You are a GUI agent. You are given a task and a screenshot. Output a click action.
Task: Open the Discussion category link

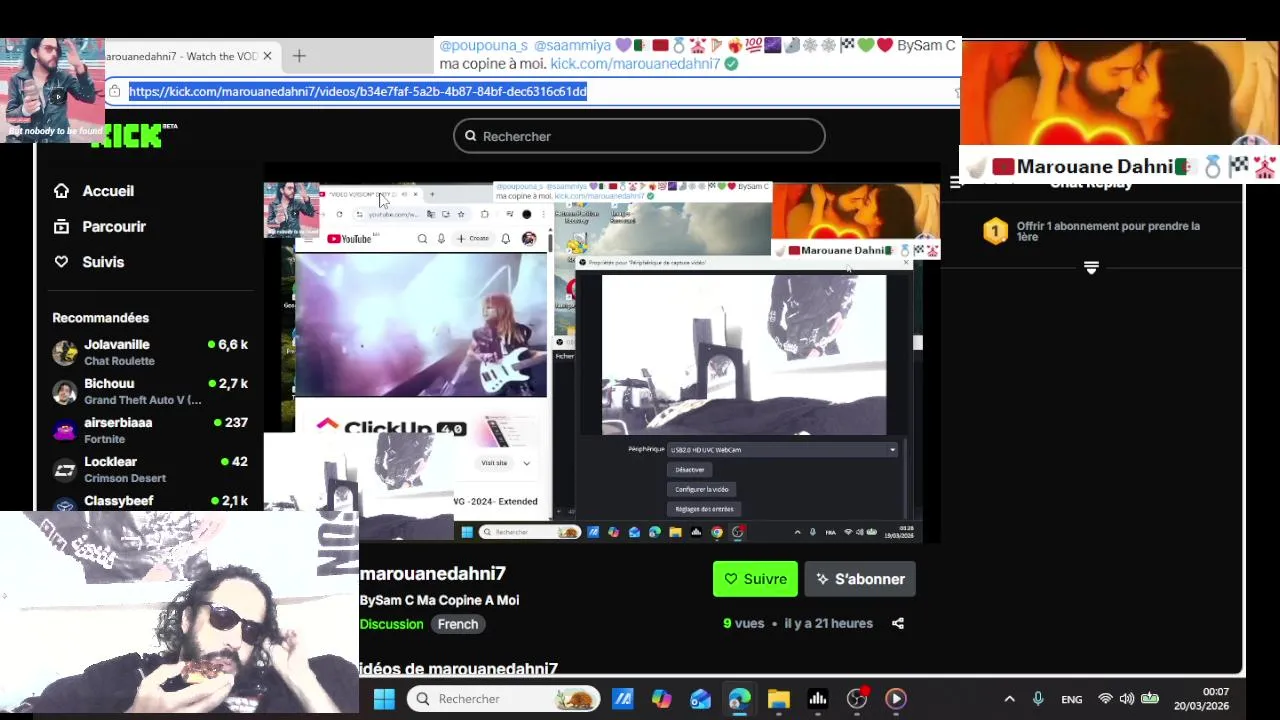coord(391,624)
